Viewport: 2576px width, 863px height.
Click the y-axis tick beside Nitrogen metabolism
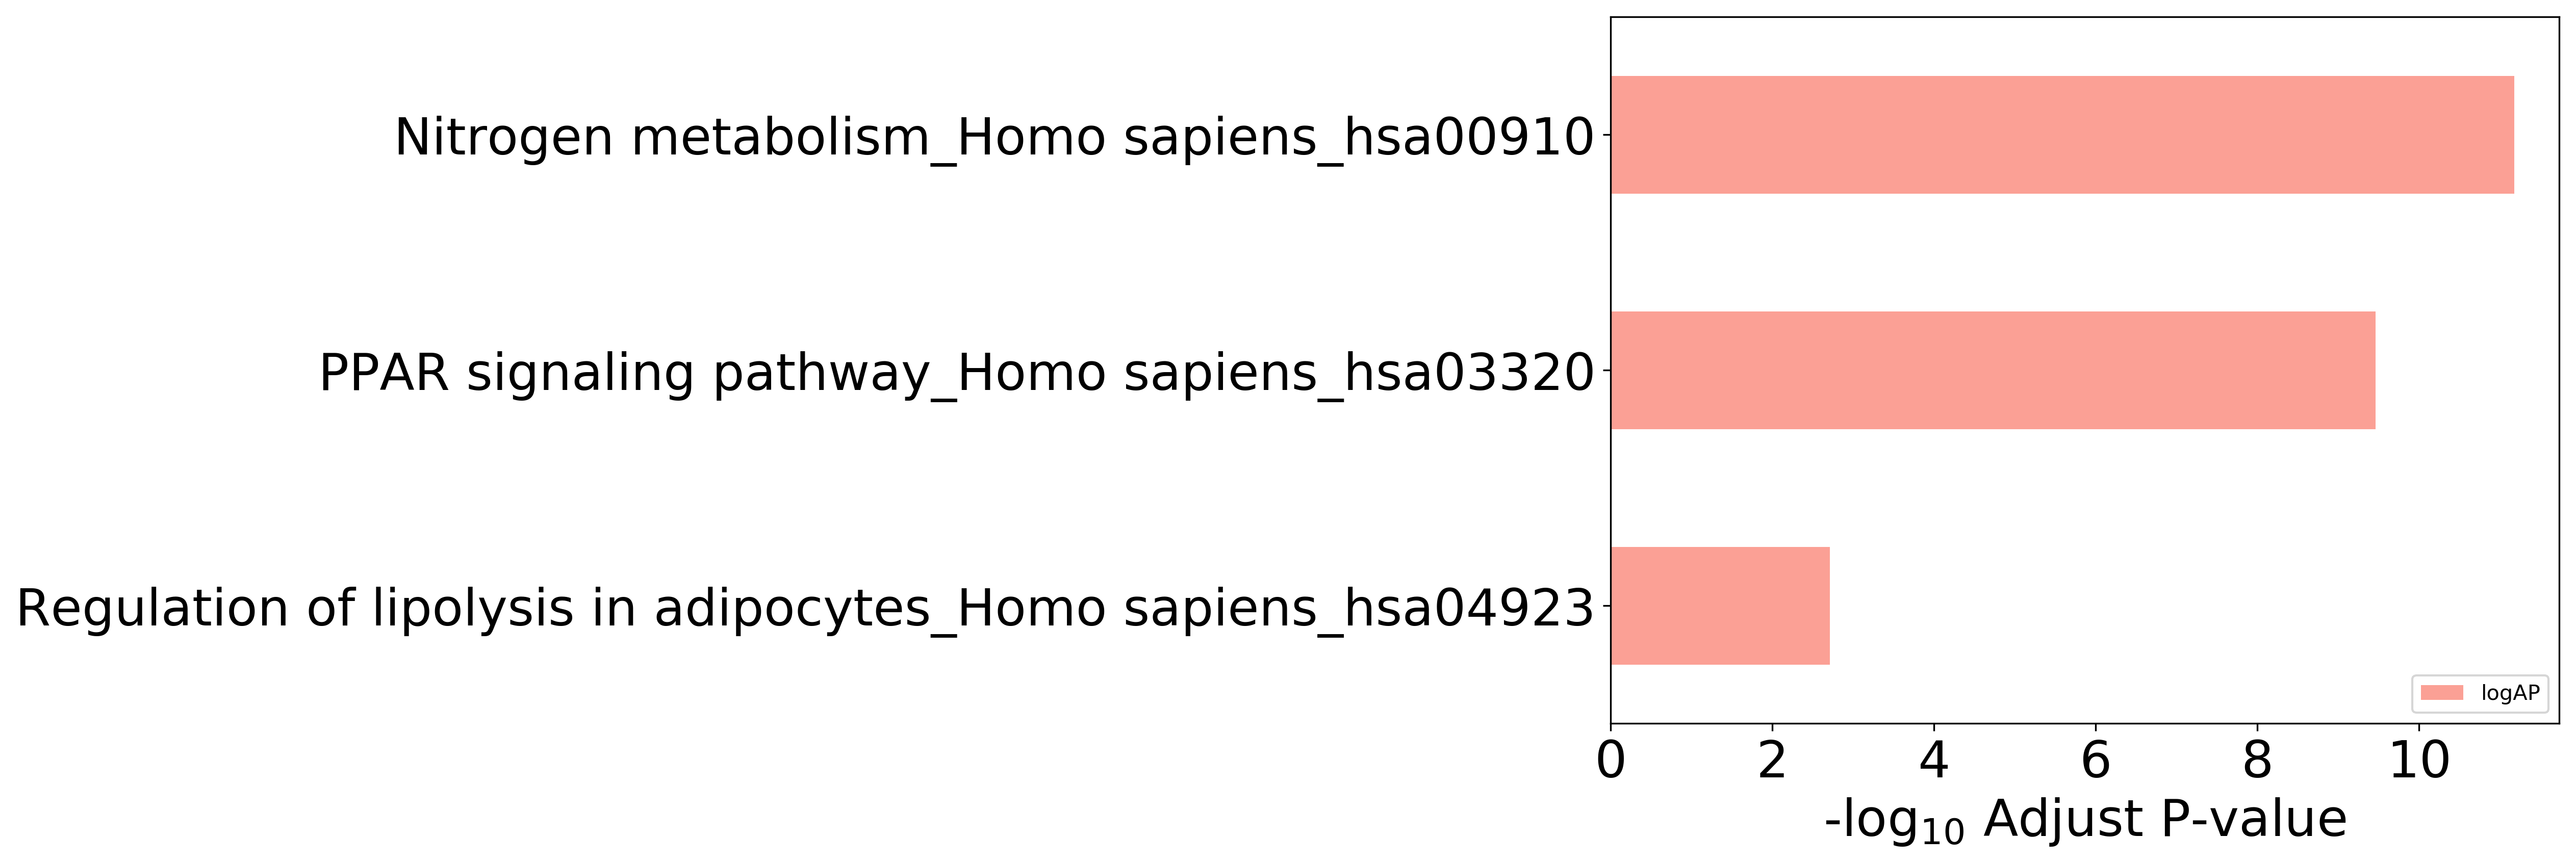coord(1606,135)
